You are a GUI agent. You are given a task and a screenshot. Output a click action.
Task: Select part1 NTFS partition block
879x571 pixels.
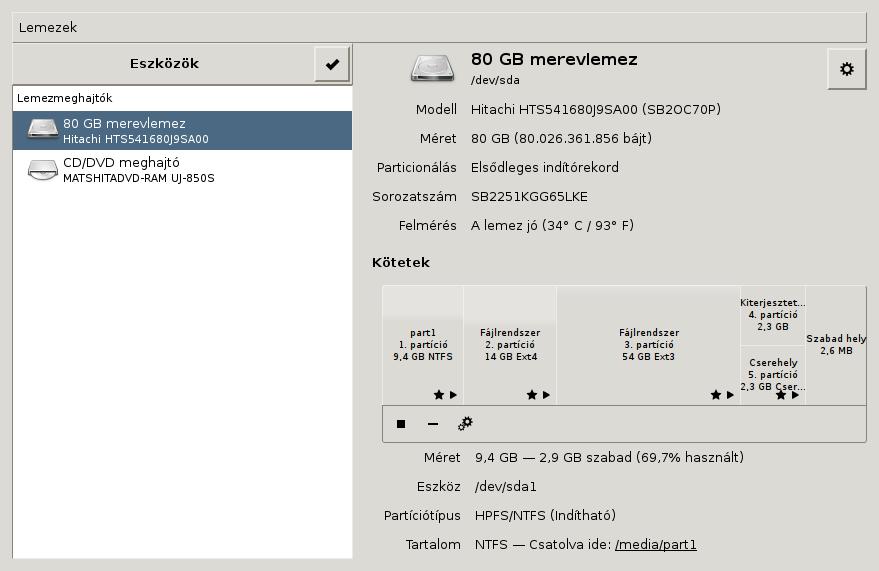tap(423, 344)
